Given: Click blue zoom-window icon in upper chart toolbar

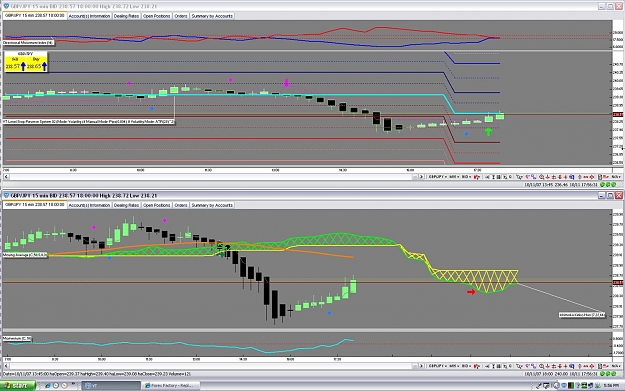Looking at the screenshot, I should (572, 177).
